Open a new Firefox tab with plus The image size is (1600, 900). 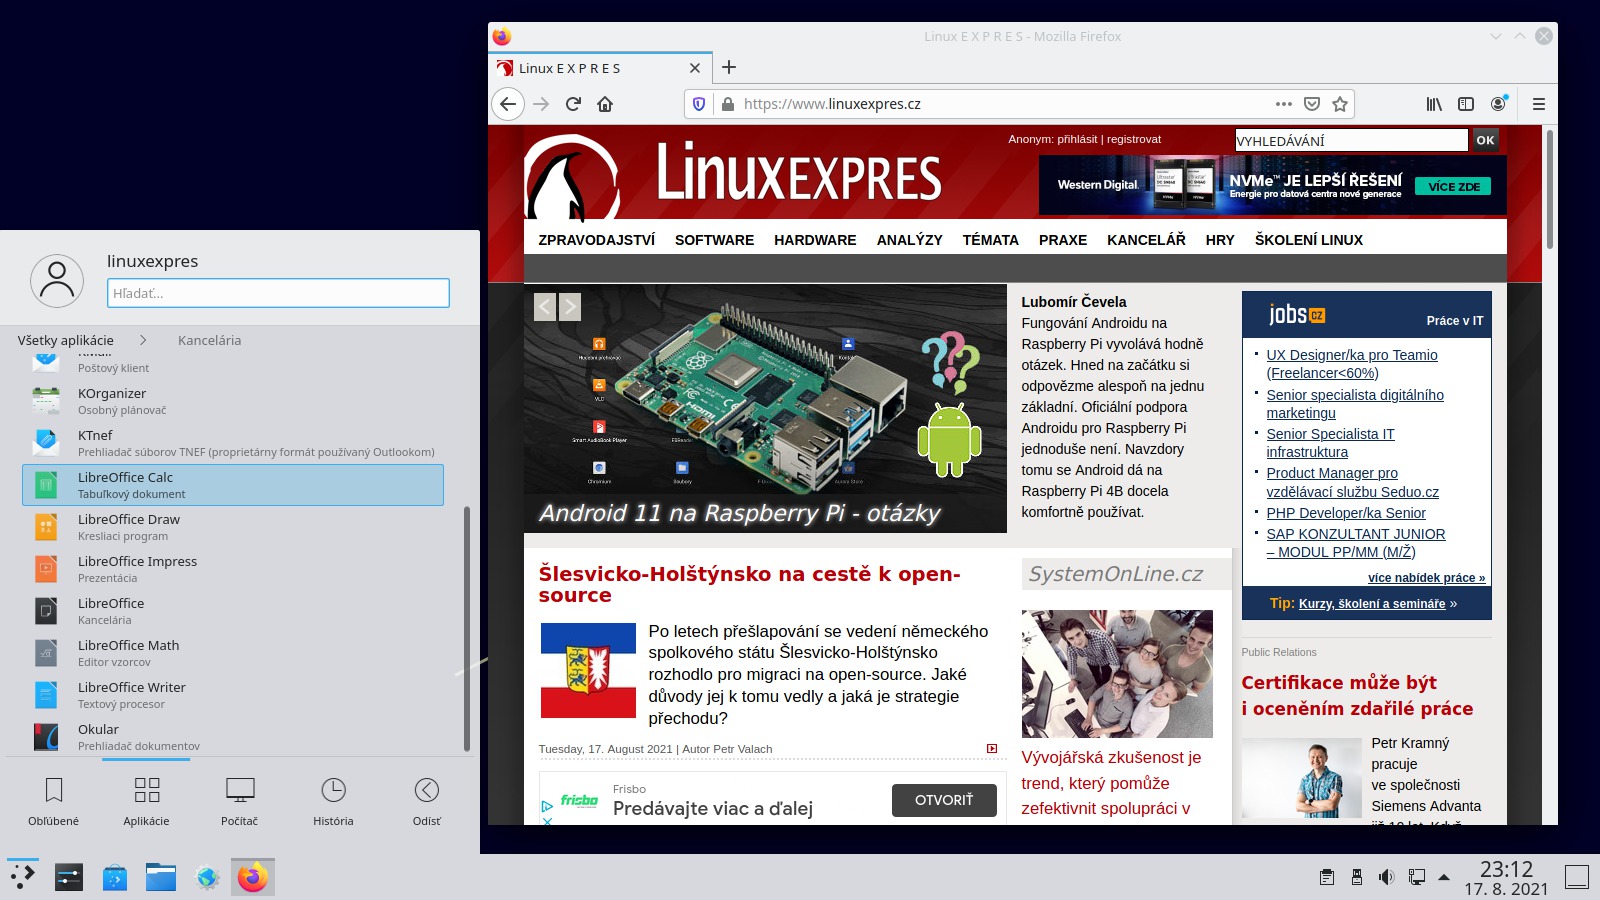[x=729, y=67]
